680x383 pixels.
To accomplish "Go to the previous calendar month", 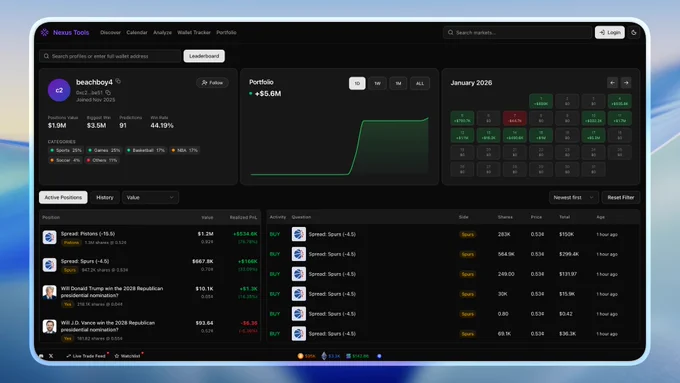I will coord(612,82).
